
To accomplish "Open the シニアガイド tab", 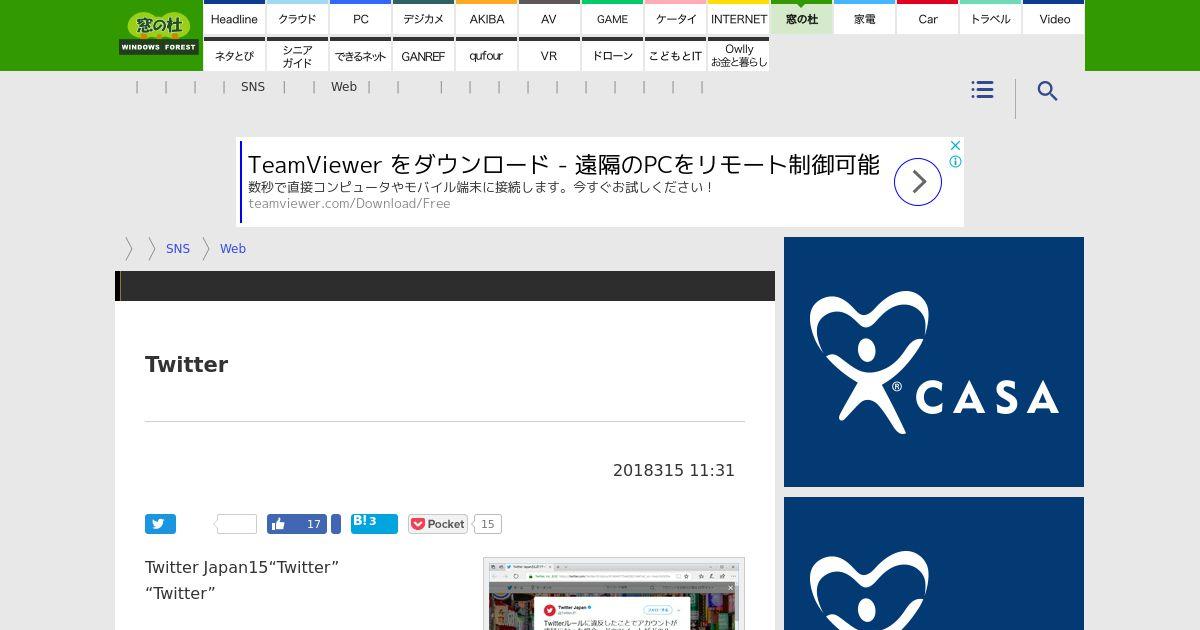I will tap(297, 55).
